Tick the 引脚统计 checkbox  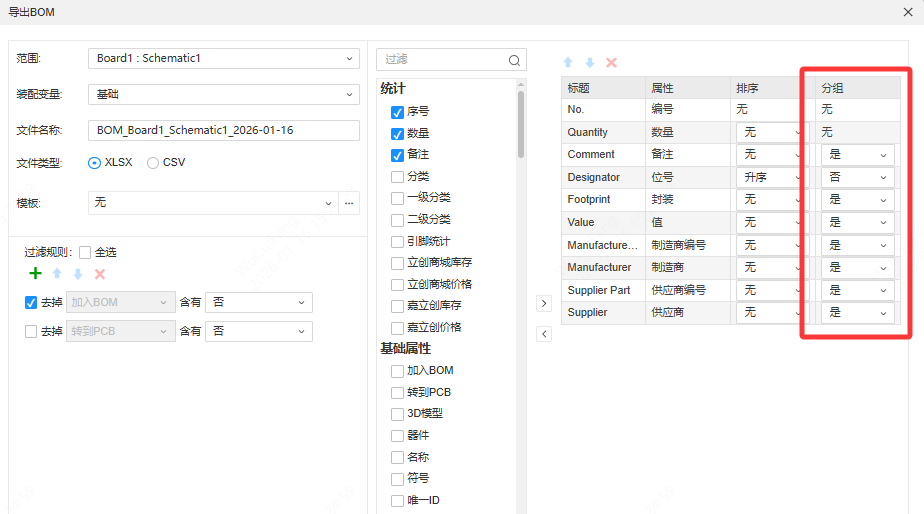[397, 242]
